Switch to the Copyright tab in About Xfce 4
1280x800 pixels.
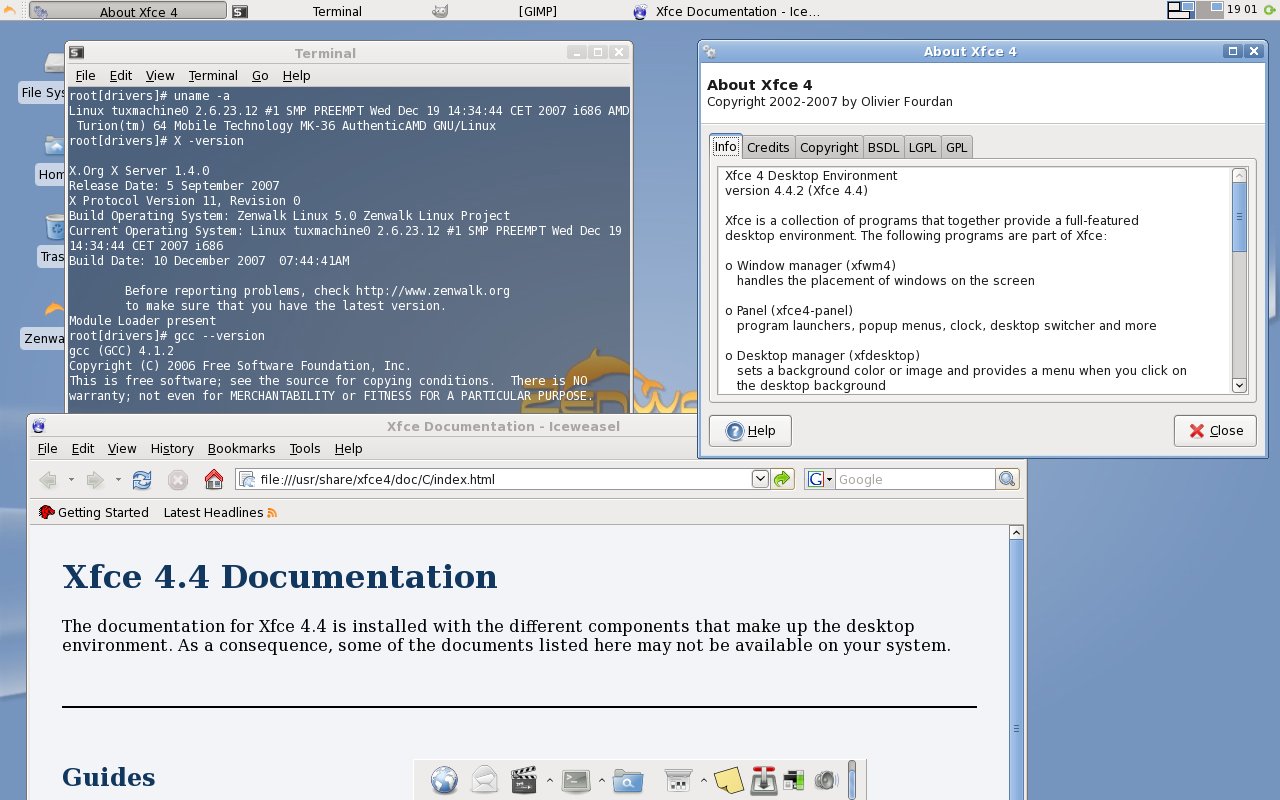click(x=829, y=147)
